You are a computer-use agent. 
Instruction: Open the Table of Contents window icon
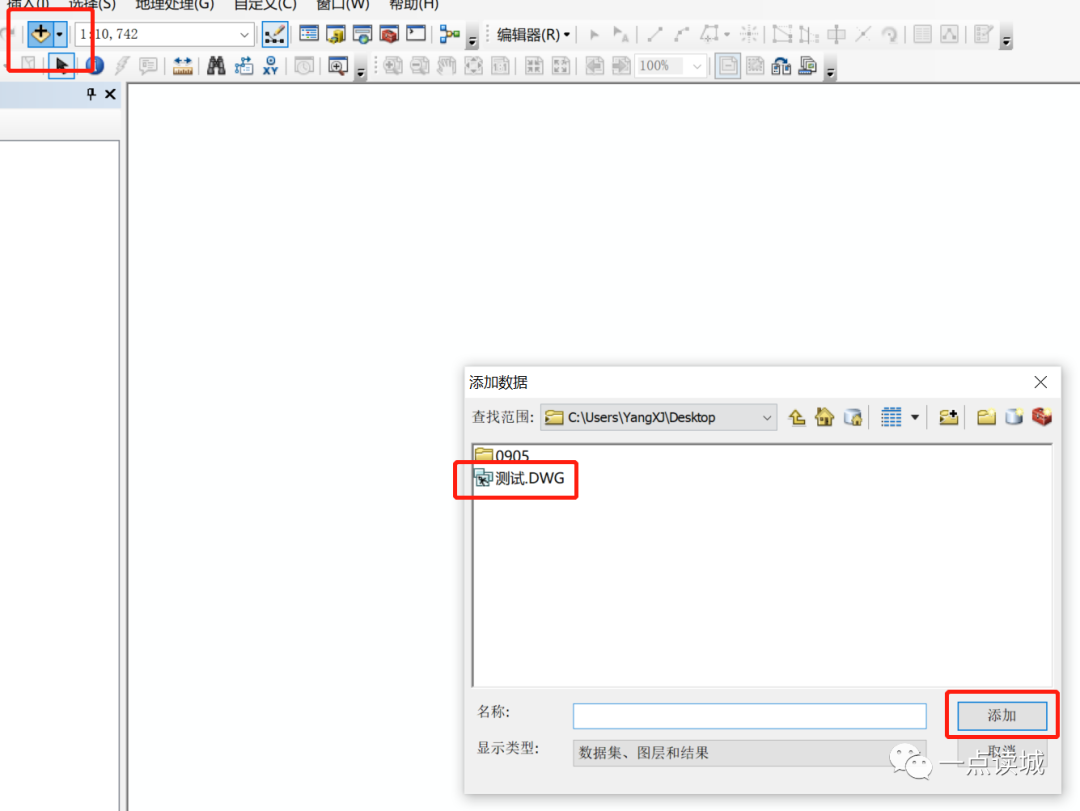click(309, 34)
